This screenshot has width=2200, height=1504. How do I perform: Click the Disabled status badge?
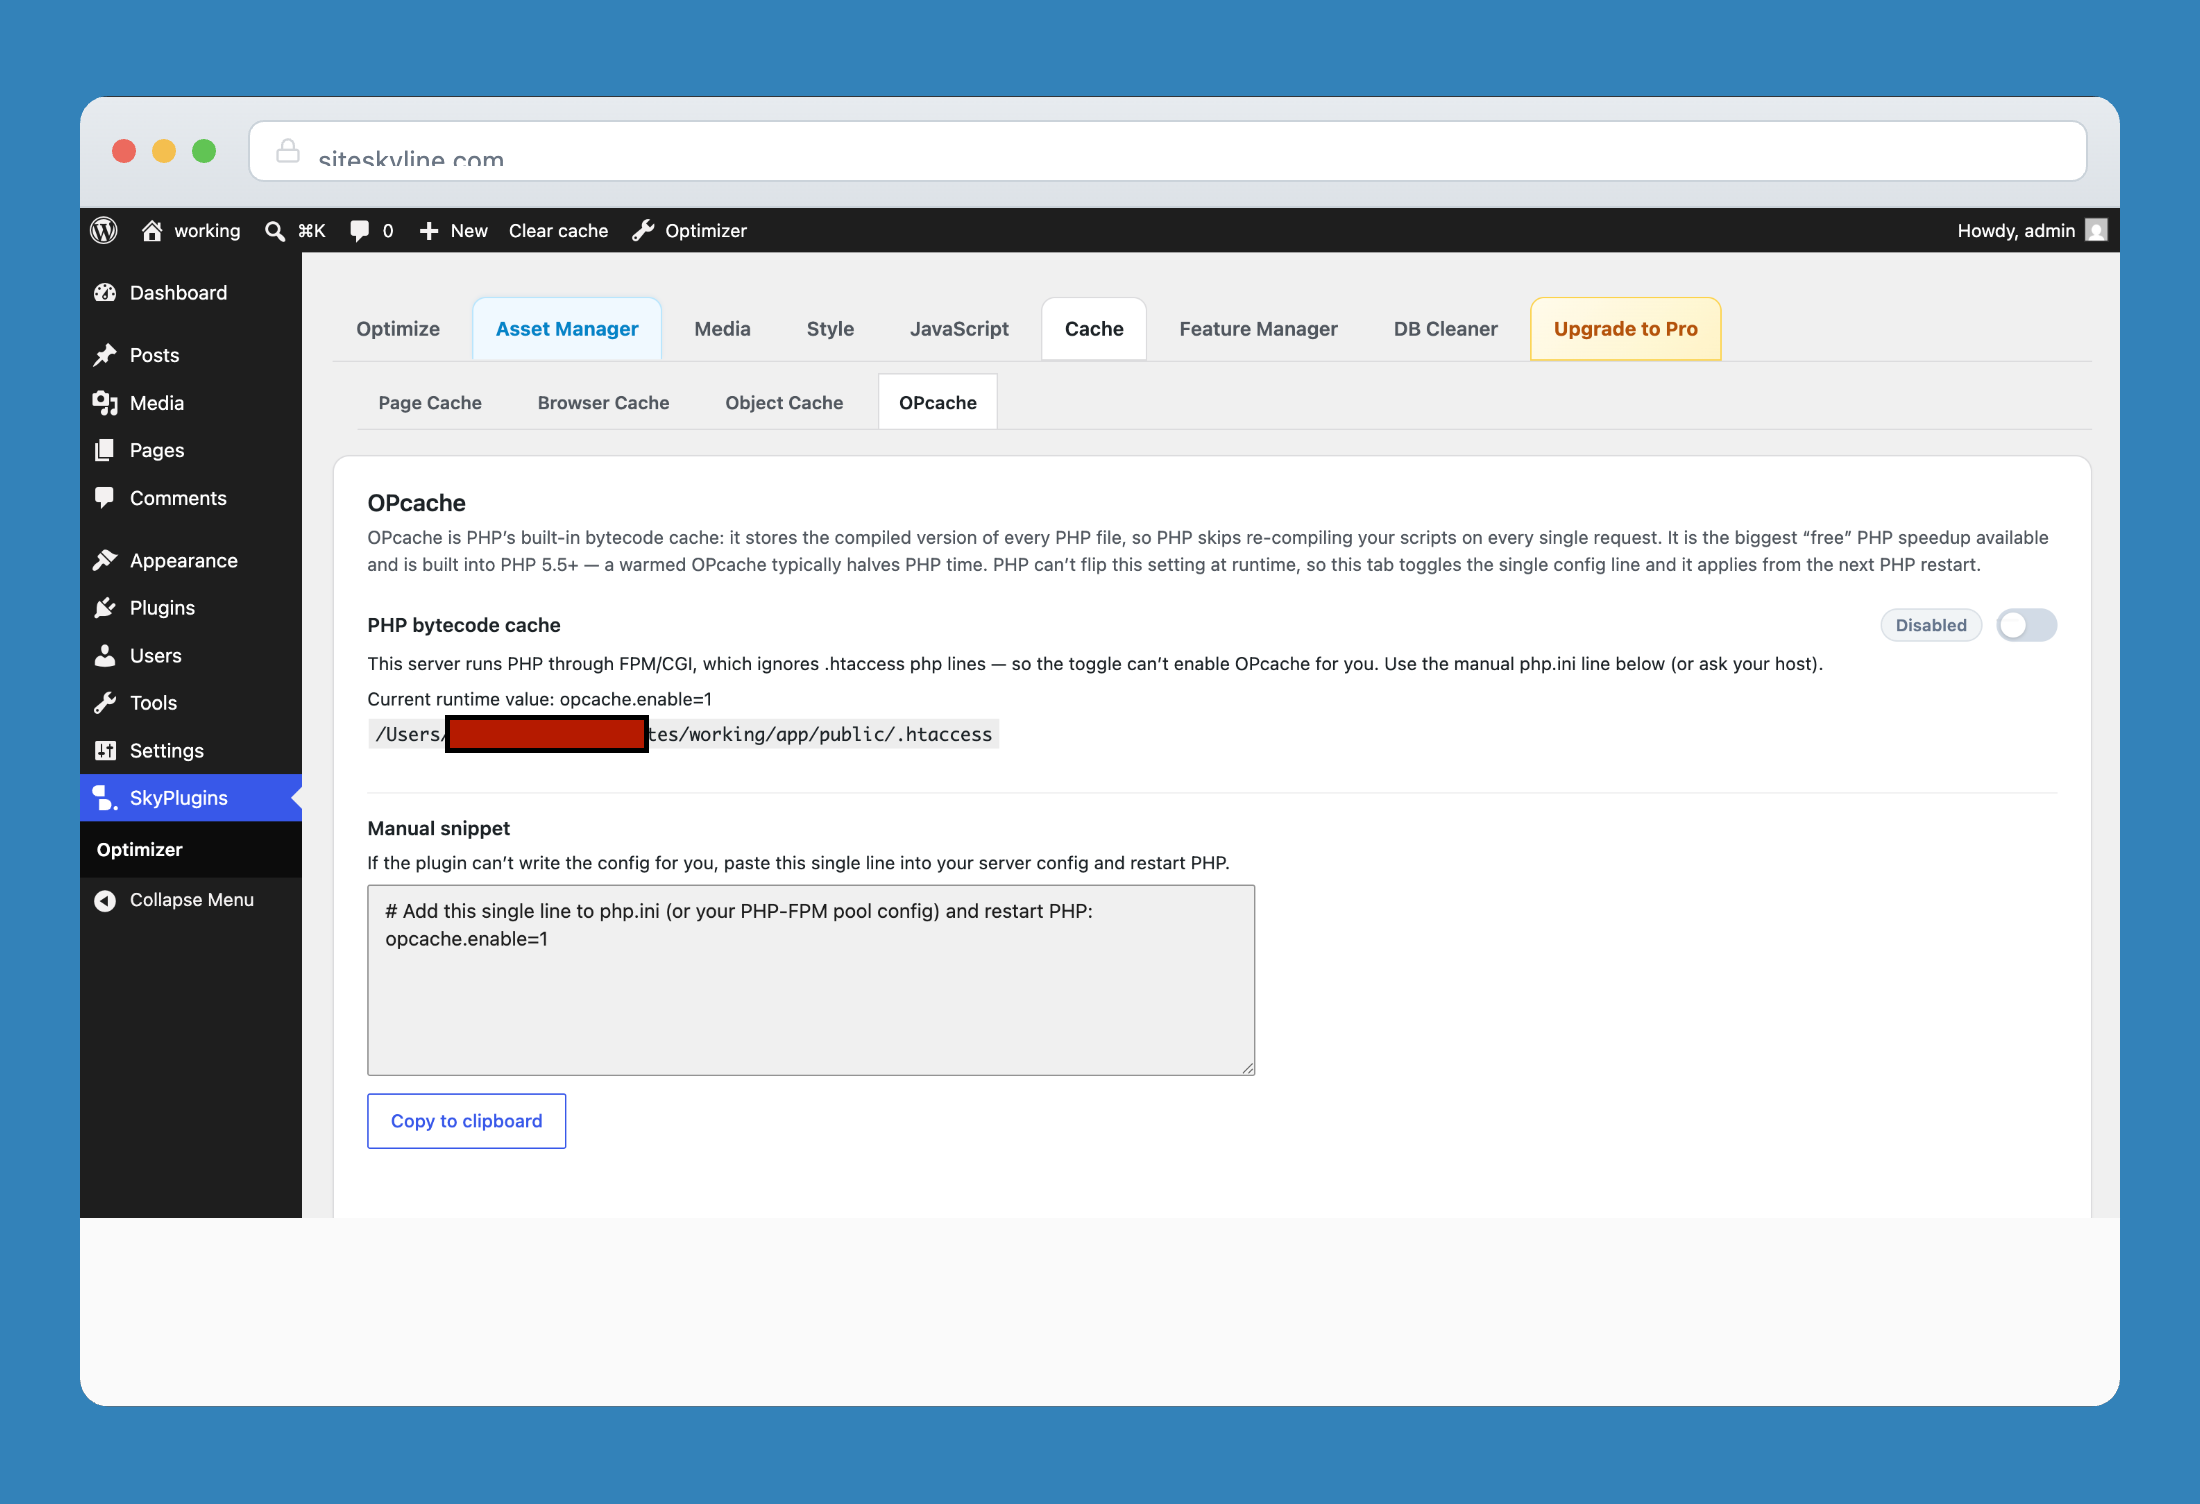click(1931, 625)
